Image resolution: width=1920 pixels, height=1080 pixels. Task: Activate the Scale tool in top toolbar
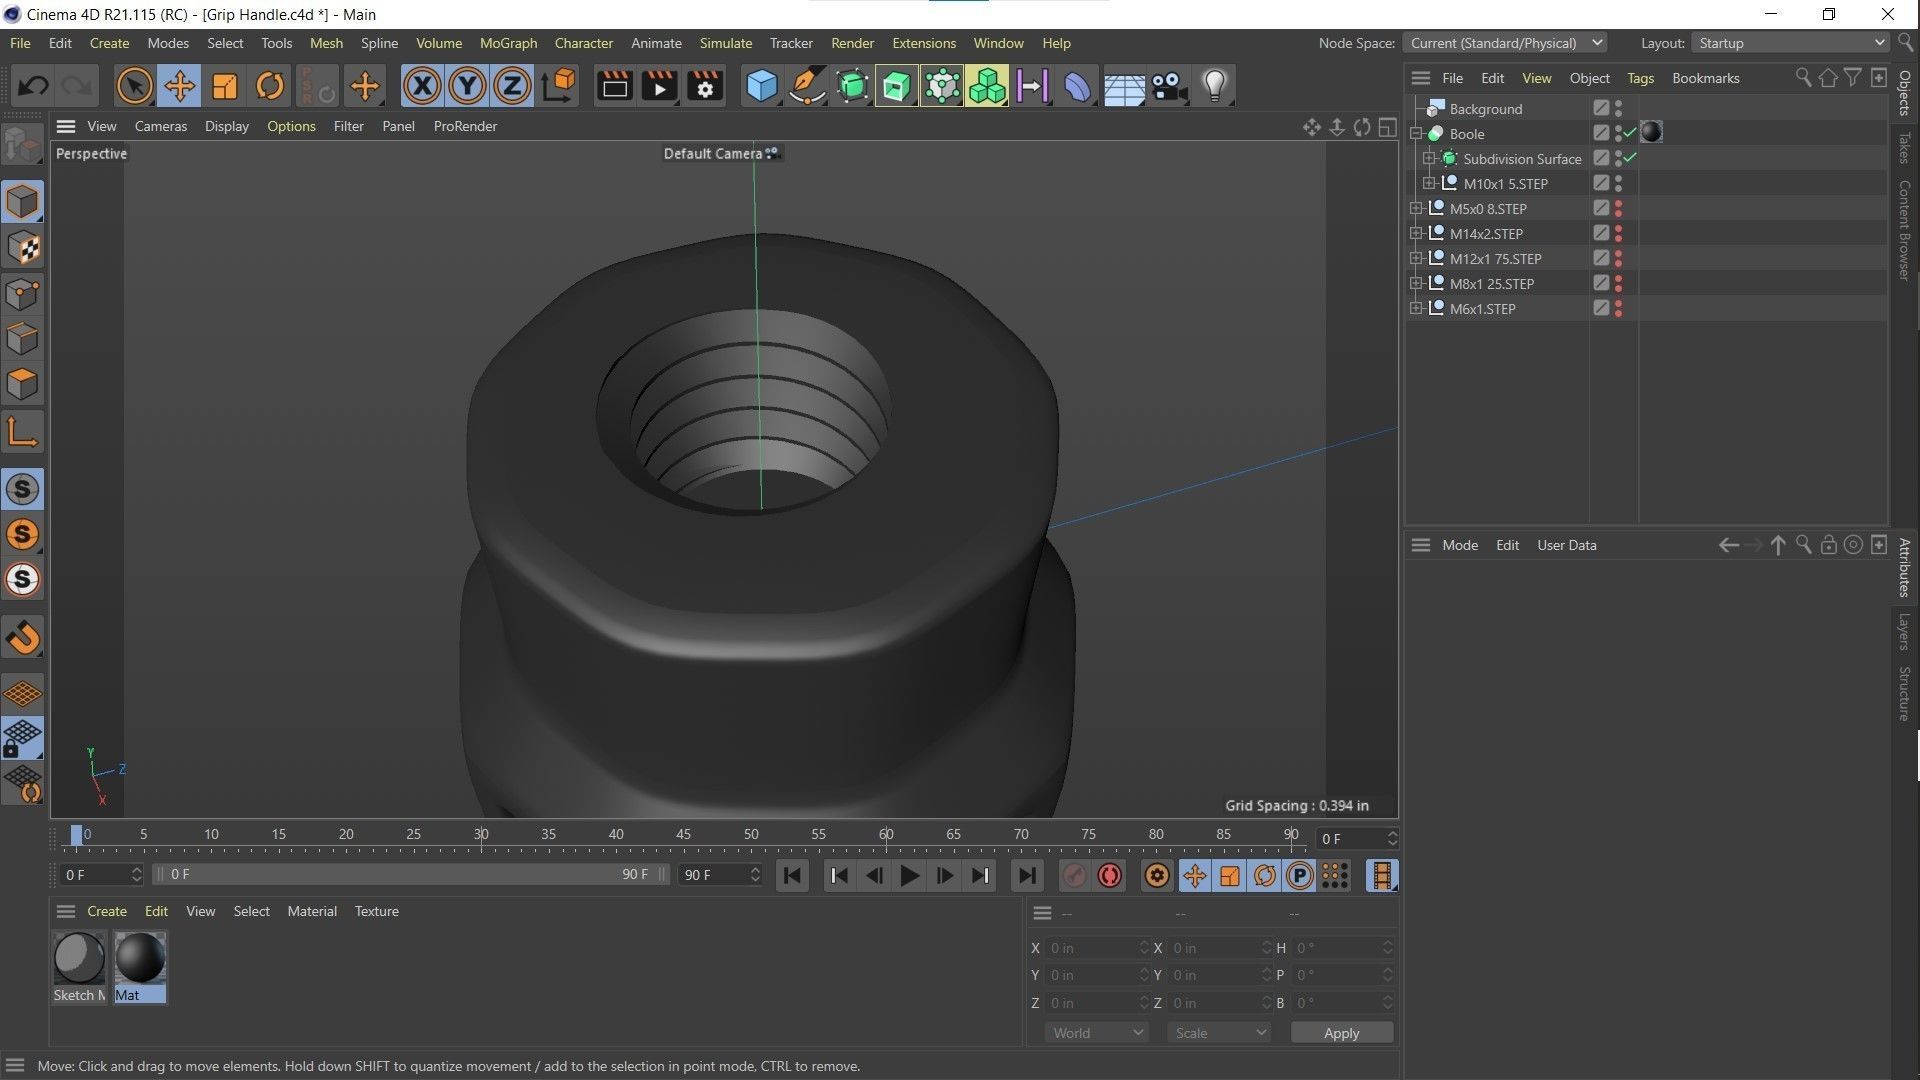(x=225, y=86)
